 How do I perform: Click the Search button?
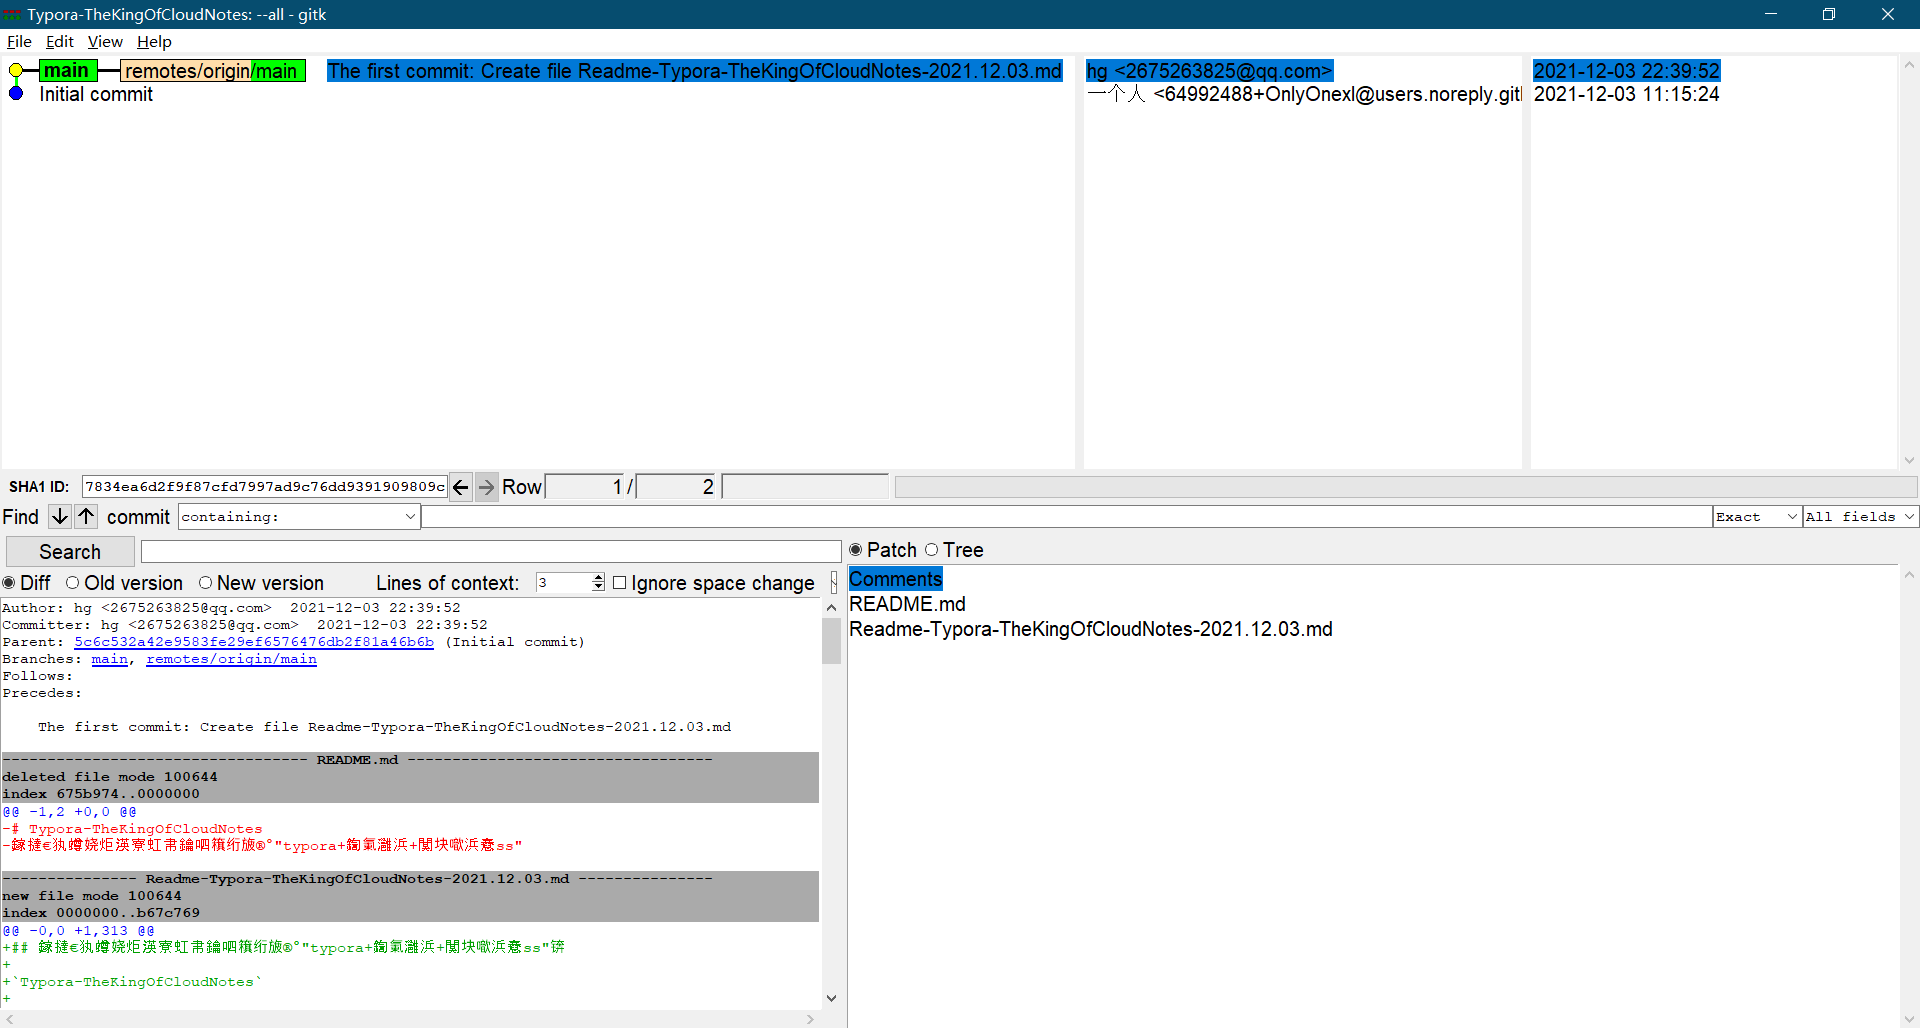(x=70, y=552)
